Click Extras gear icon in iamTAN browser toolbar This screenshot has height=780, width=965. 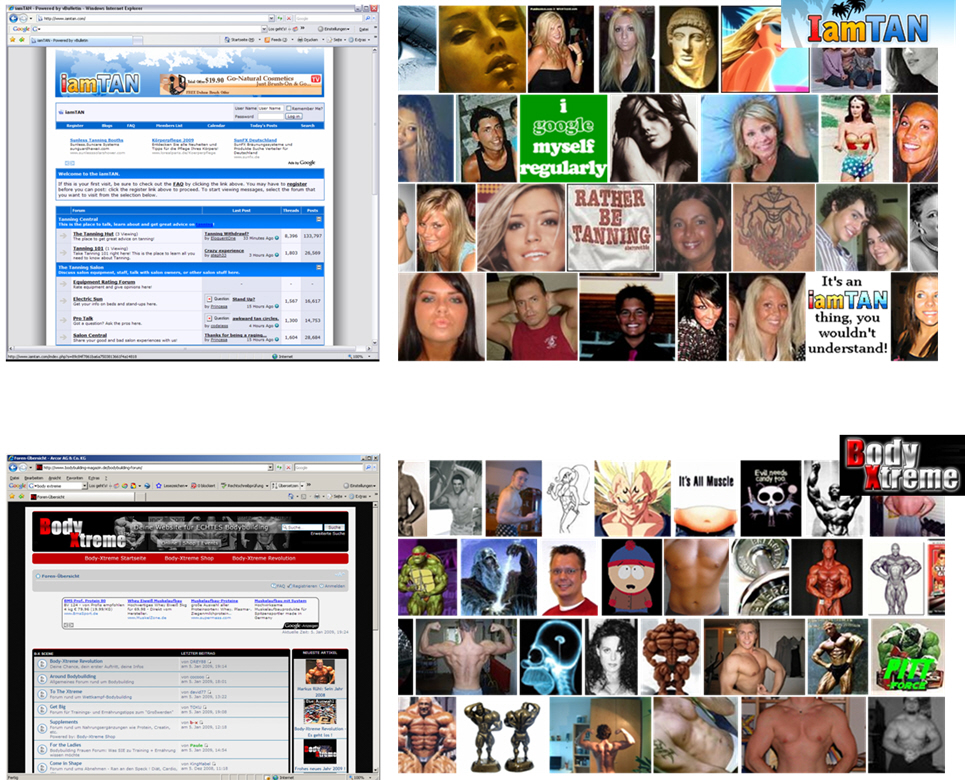click(x=351, y=39)
